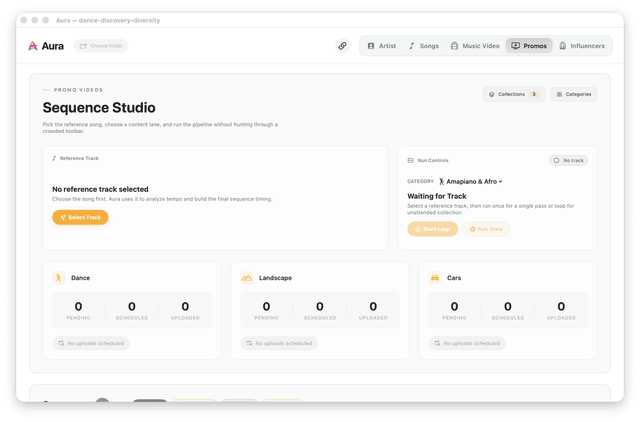Click the Landscape scheduled count
The image size is (640, 422).
(x=320, y=306)
